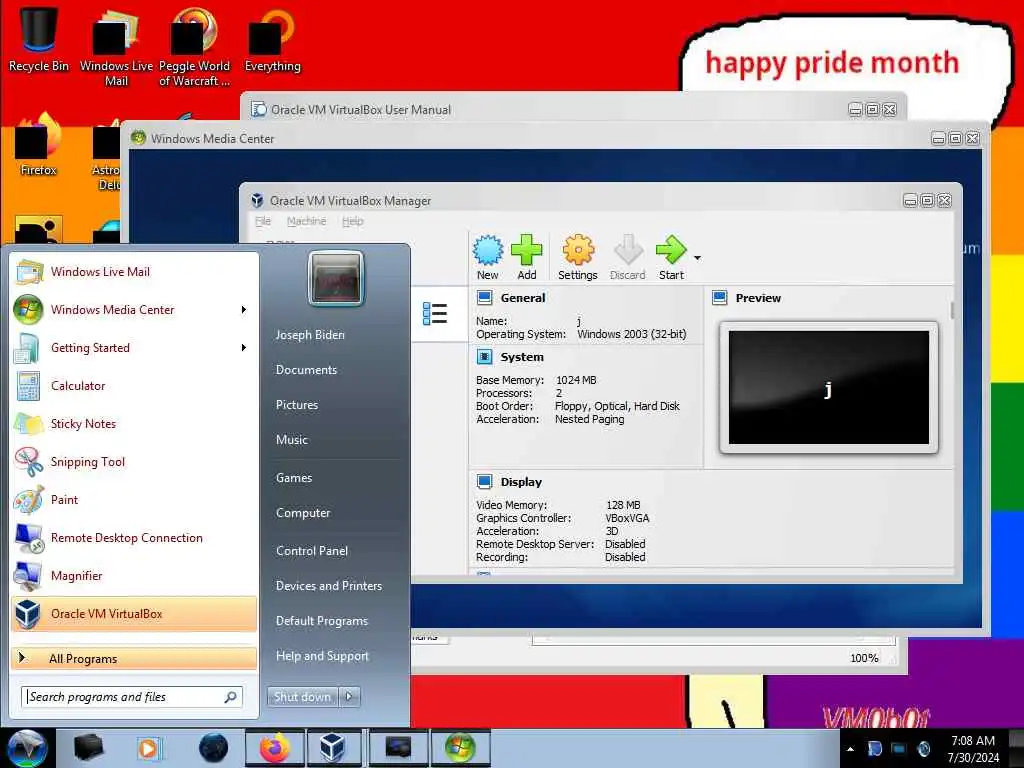Open the File menu in VirtualBox Manager
Screen dimensions: 1024x768
[263, 221]
